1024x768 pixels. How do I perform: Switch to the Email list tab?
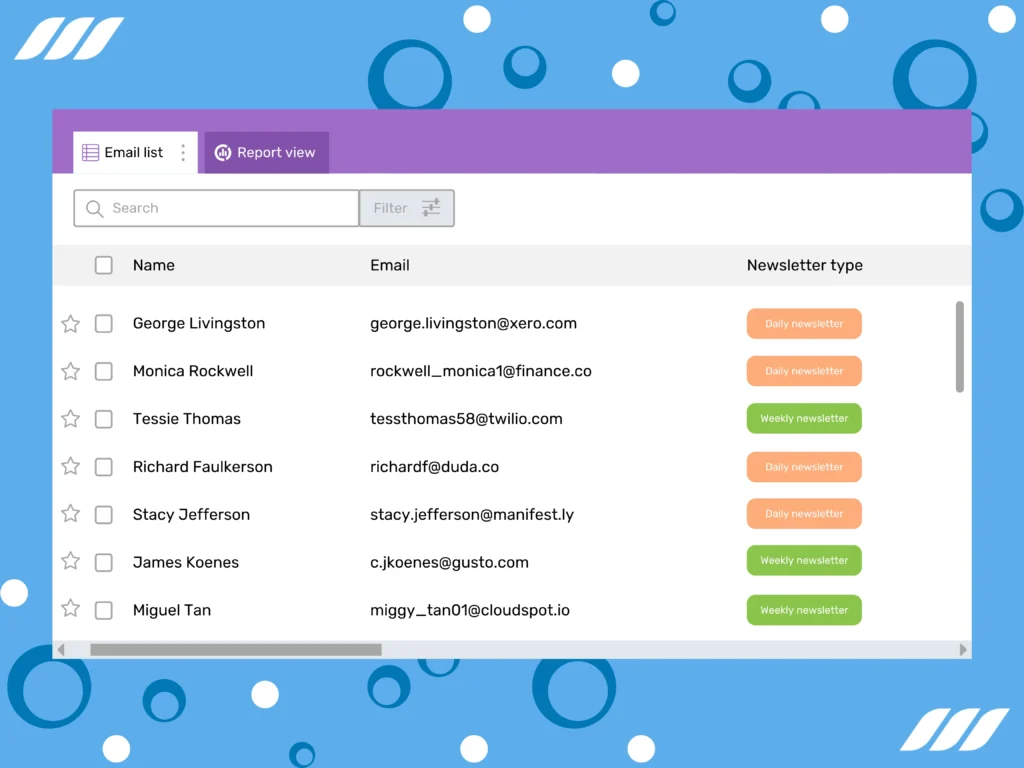click(132, 152)
